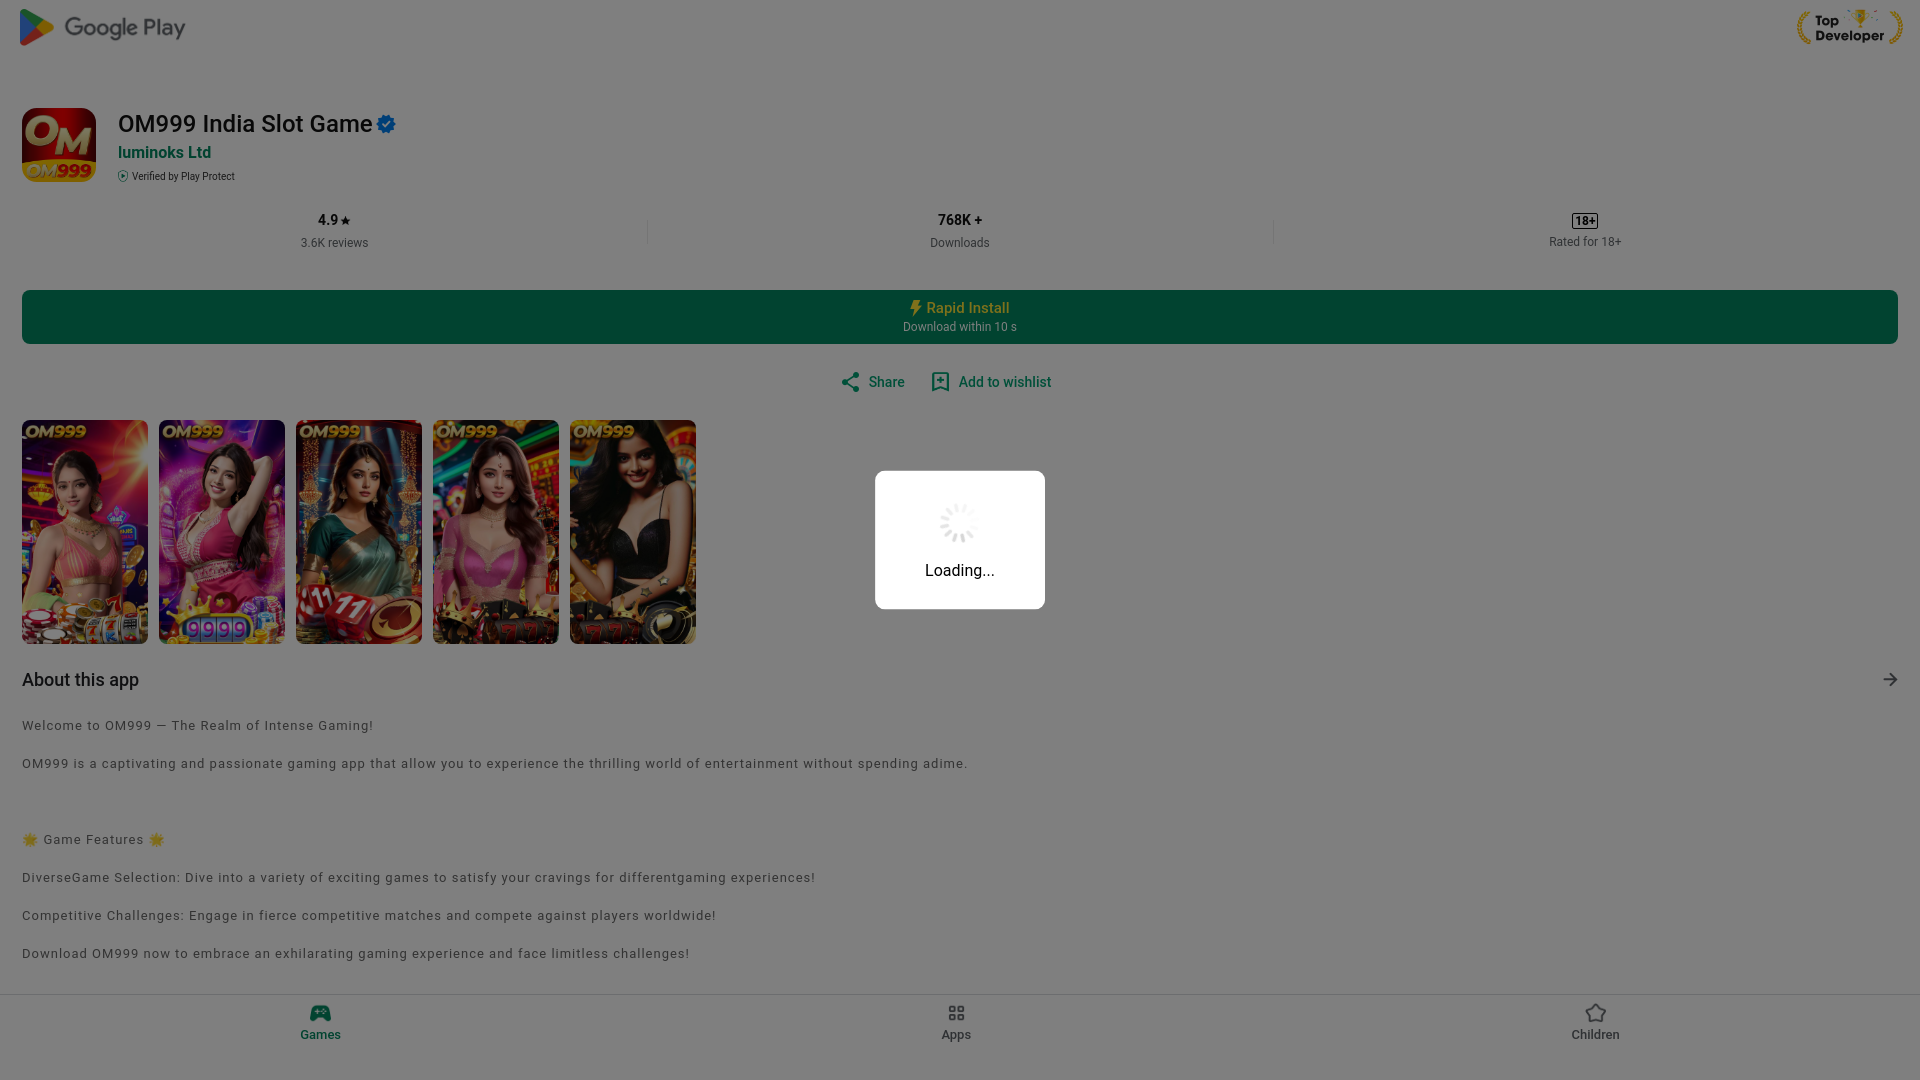Click the Downloads label under 768K

pyautogui.click(x=960, y=243)
